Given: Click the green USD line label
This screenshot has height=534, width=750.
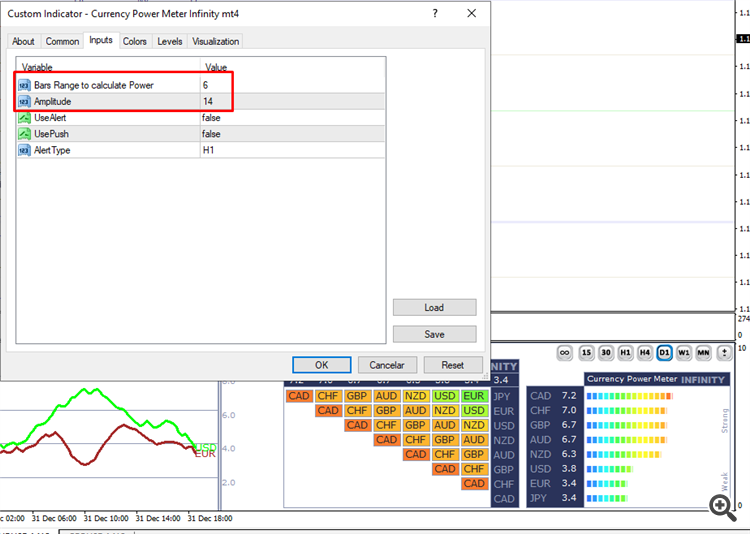Looking at the screenshot, I should [x=206, y=447].
